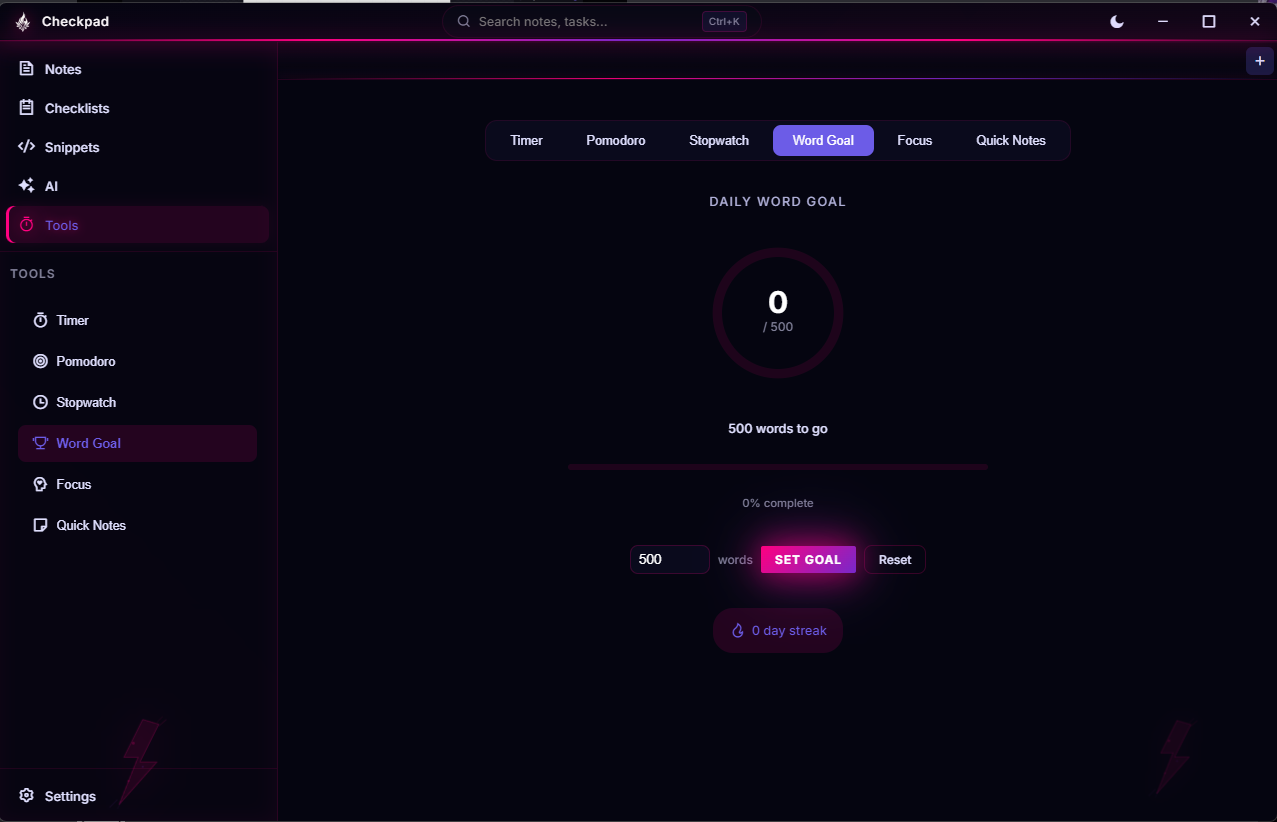Select the Stopwatch clock icon
Screen dimensions: 1277x822
pos(40,402)
